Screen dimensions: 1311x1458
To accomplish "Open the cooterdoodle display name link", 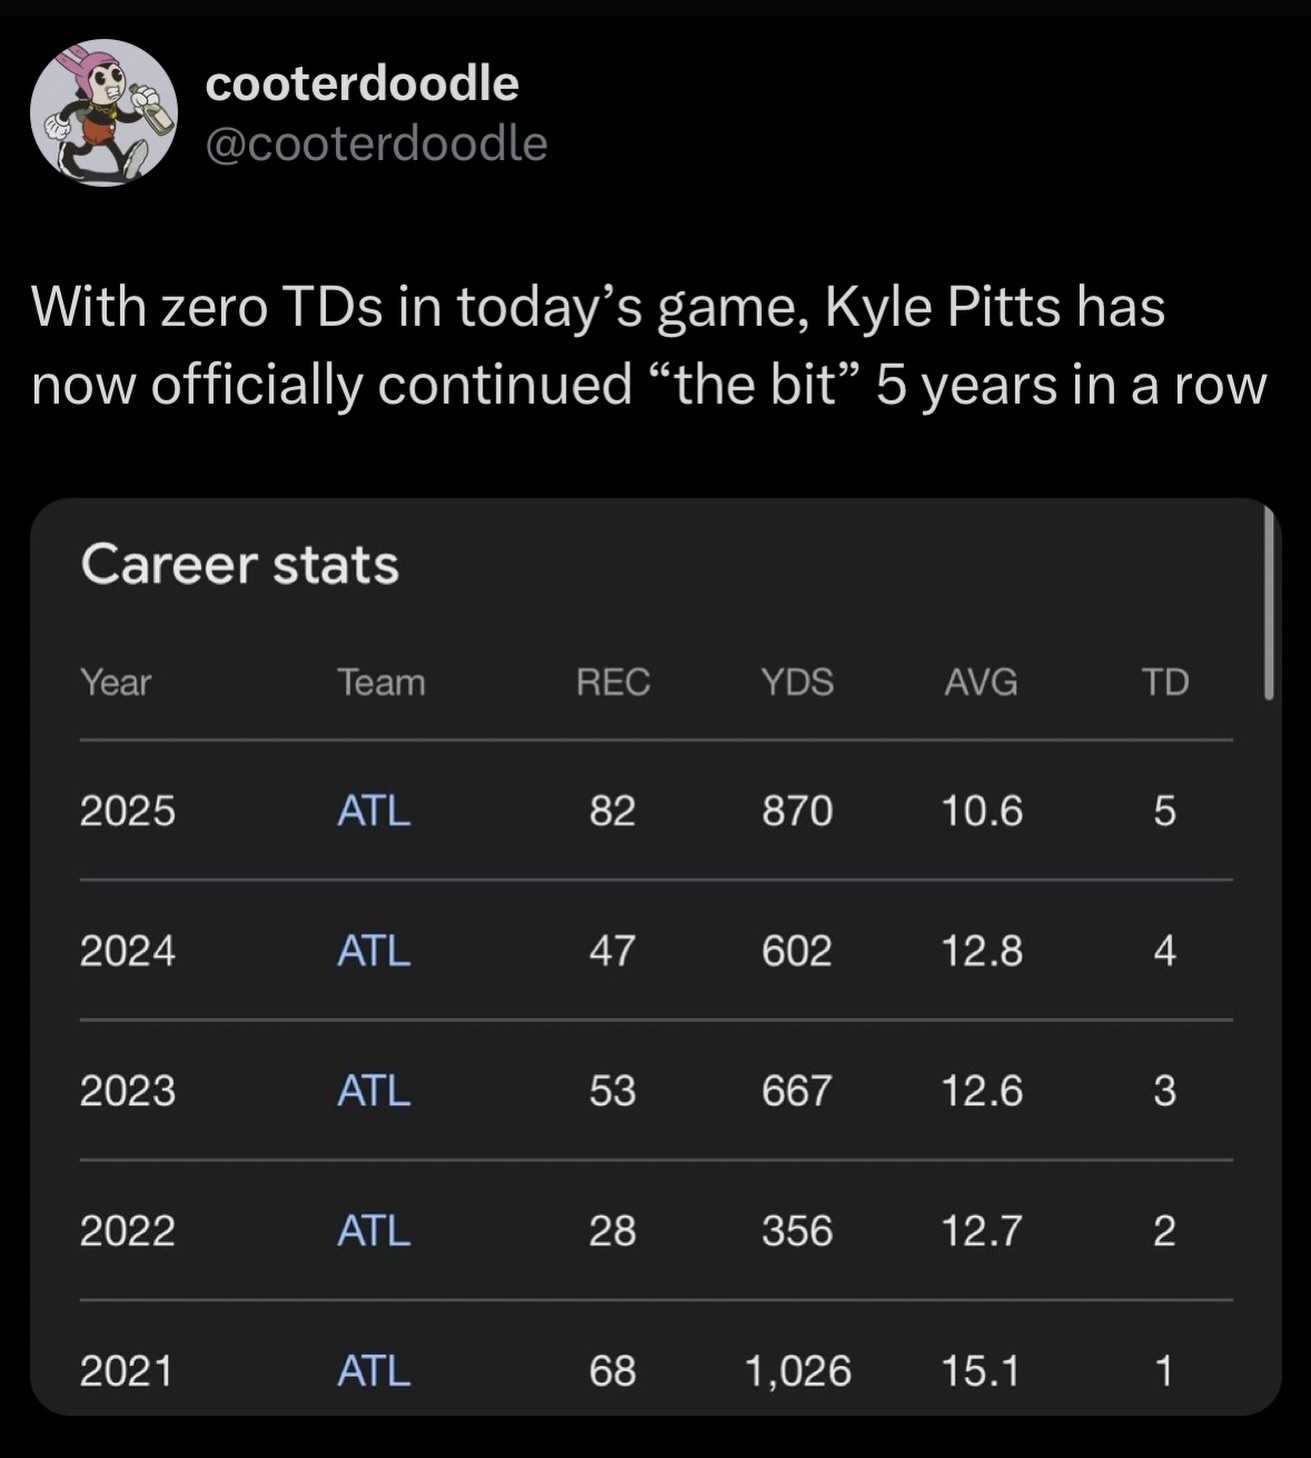I will [x=362, y=83].
